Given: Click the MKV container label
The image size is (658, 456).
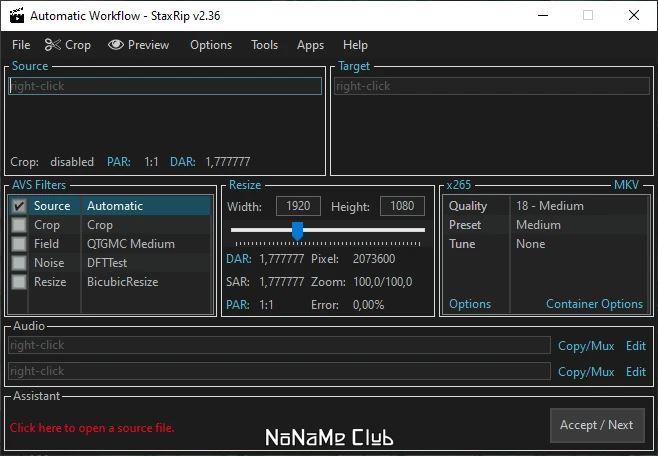Looking at the screenshot, I should (x=626, y=185).
